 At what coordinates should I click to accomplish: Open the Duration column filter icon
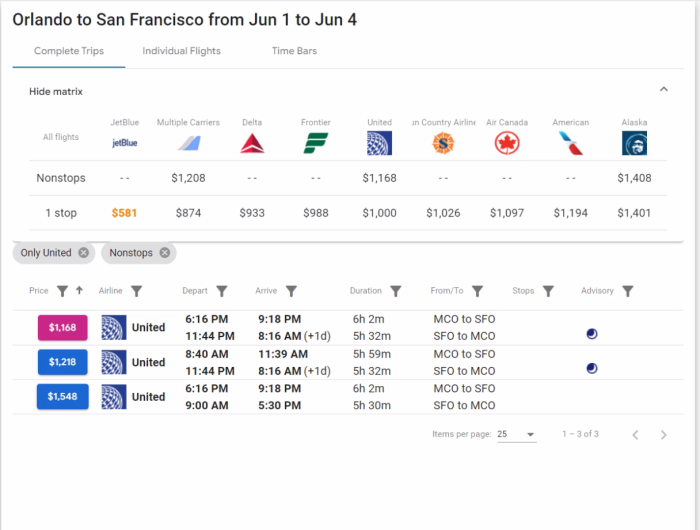point(396,291)
